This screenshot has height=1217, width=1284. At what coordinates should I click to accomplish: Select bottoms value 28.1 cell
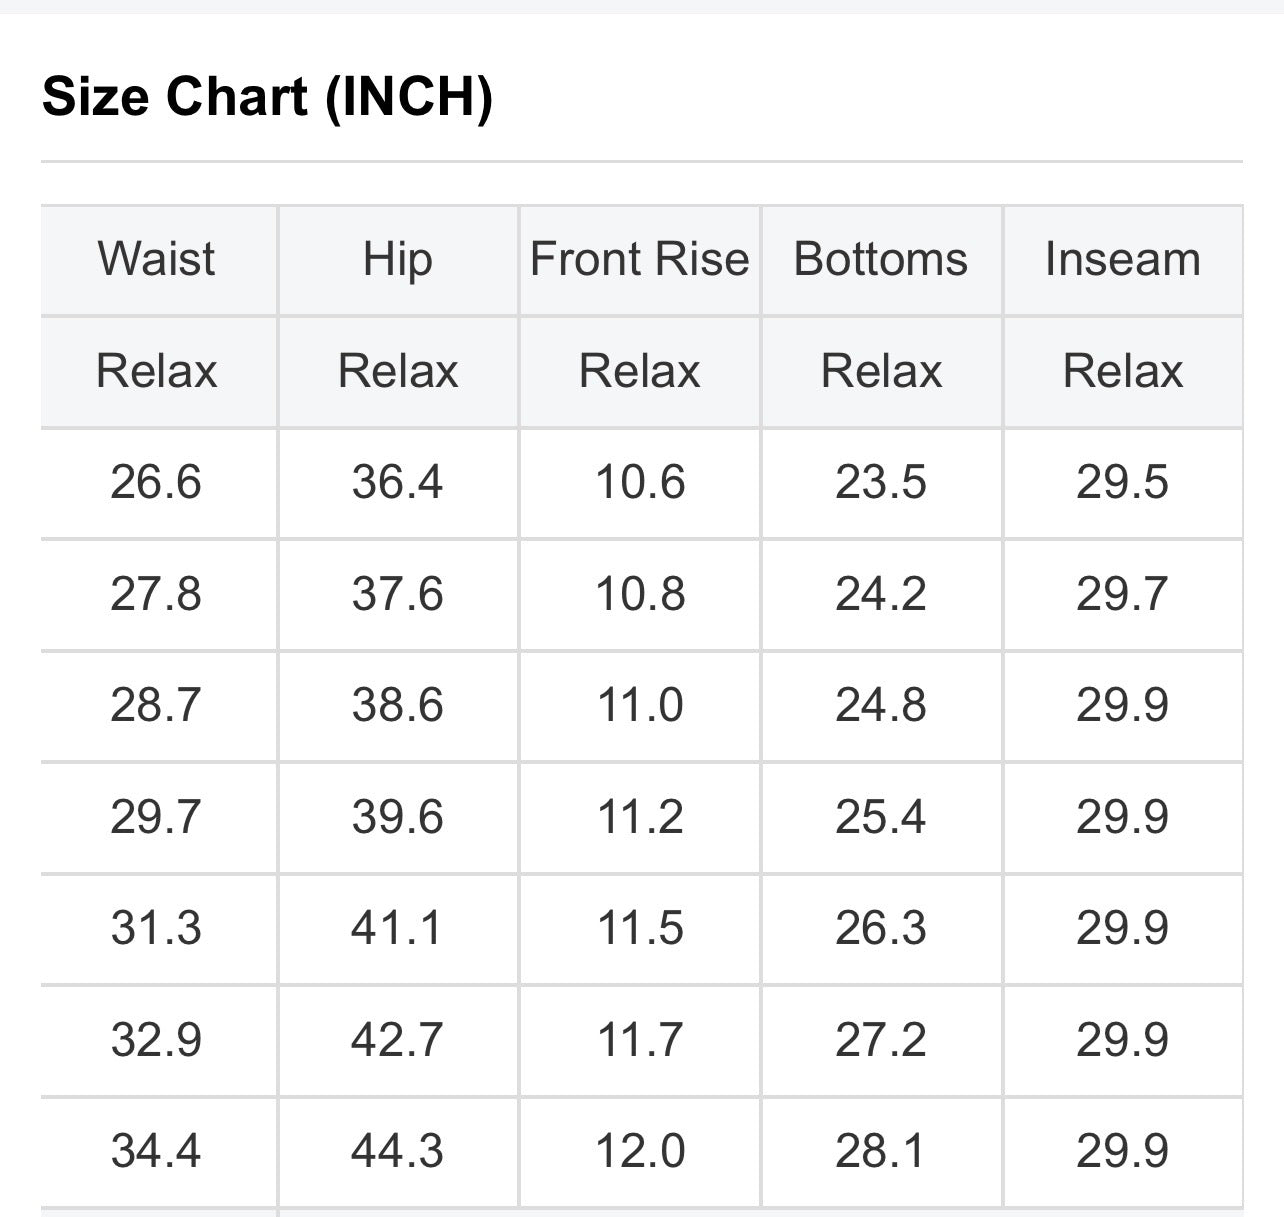coord(881,1151)
